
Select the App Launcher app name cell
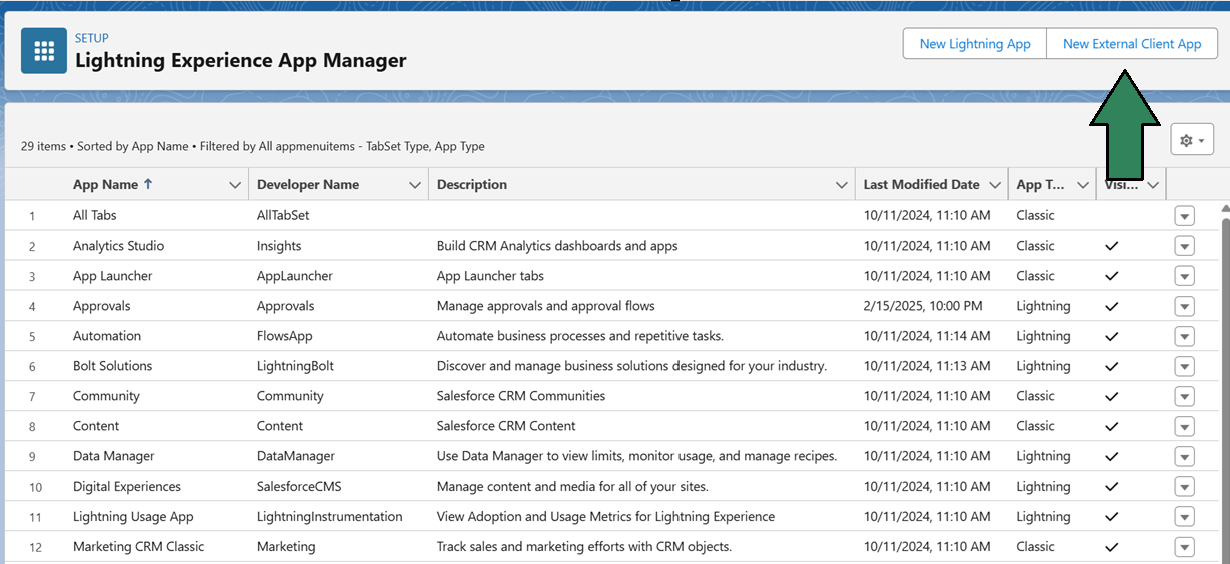113,275
